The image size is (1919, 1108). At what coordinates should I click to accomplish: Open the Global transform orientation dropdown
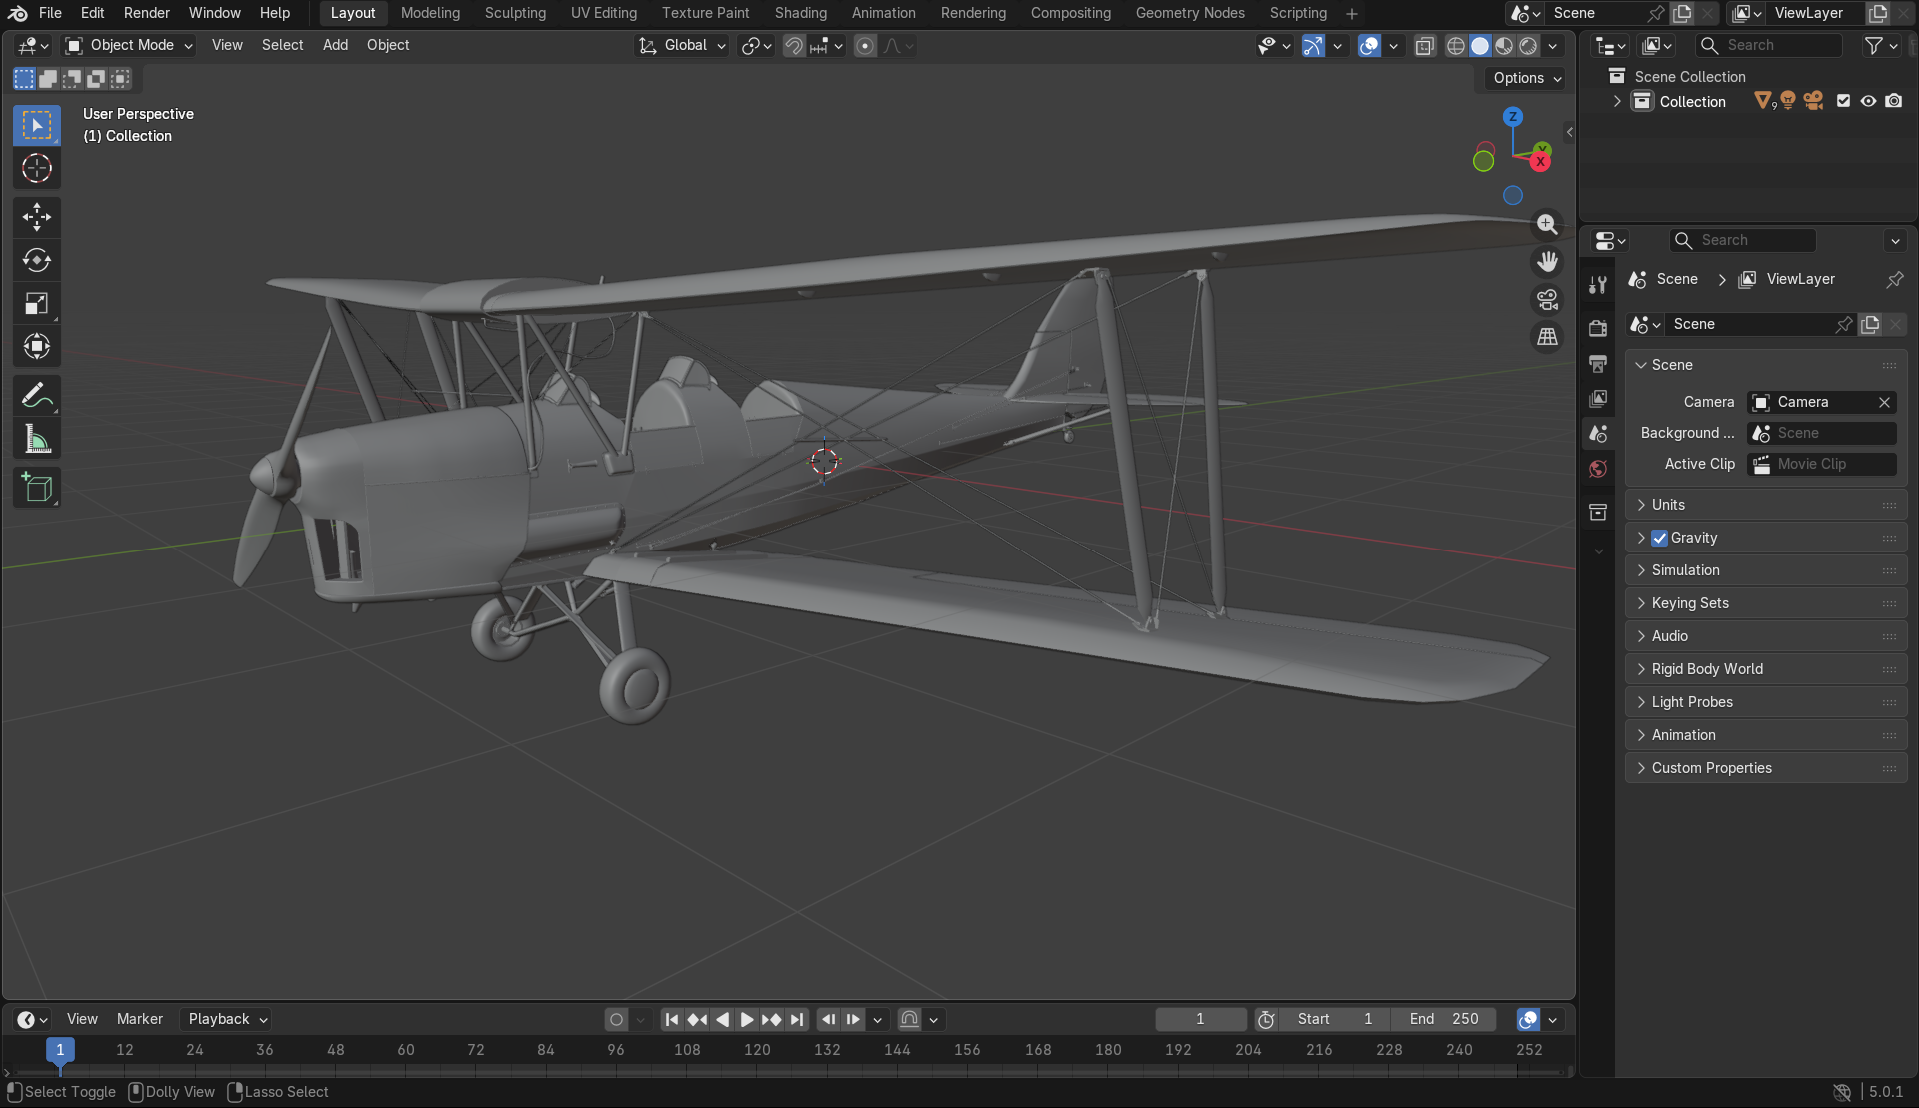(682, 45)
